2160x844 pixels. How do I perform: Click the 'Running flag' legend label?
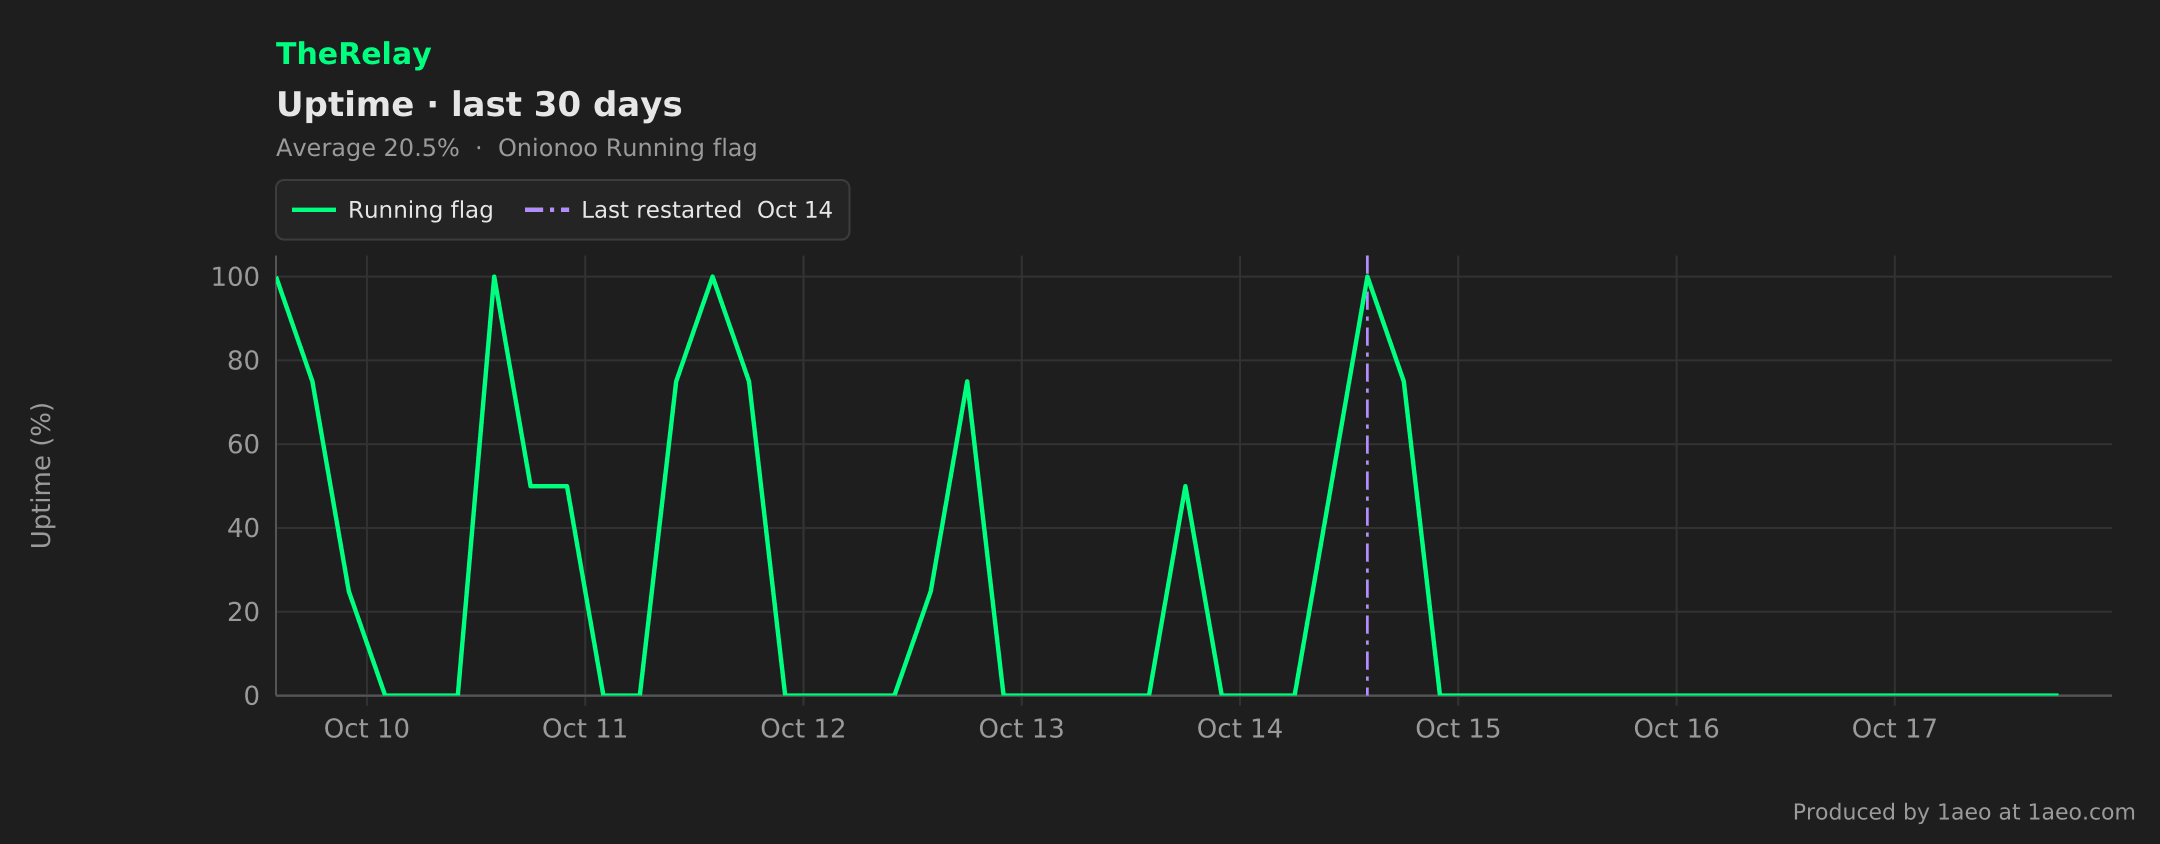pos(420,210)
